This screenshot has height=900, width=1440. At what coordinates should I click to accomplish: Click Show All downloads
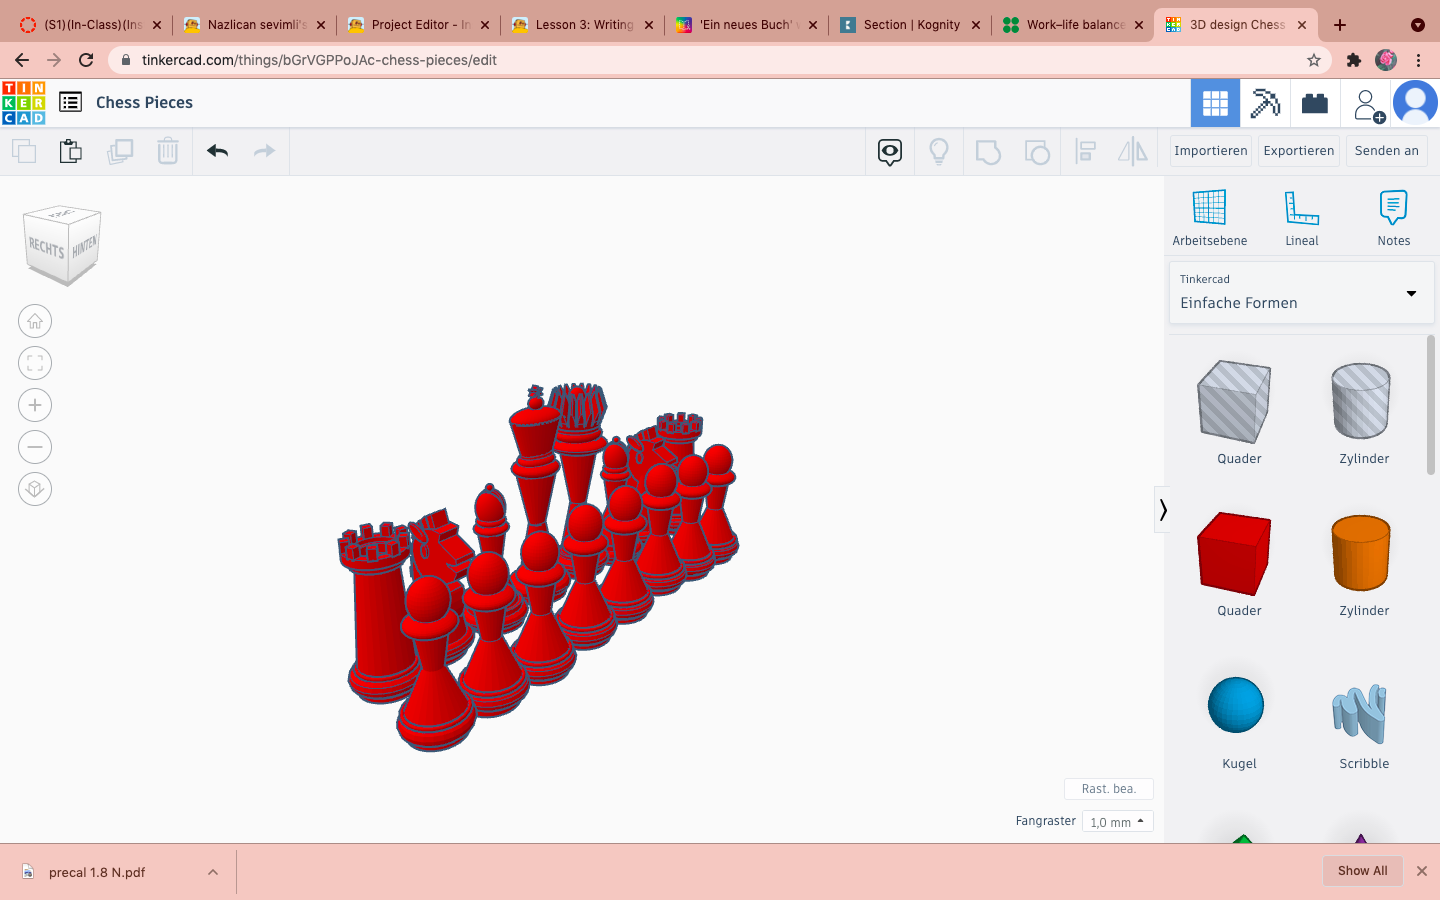click(1362, 871)
